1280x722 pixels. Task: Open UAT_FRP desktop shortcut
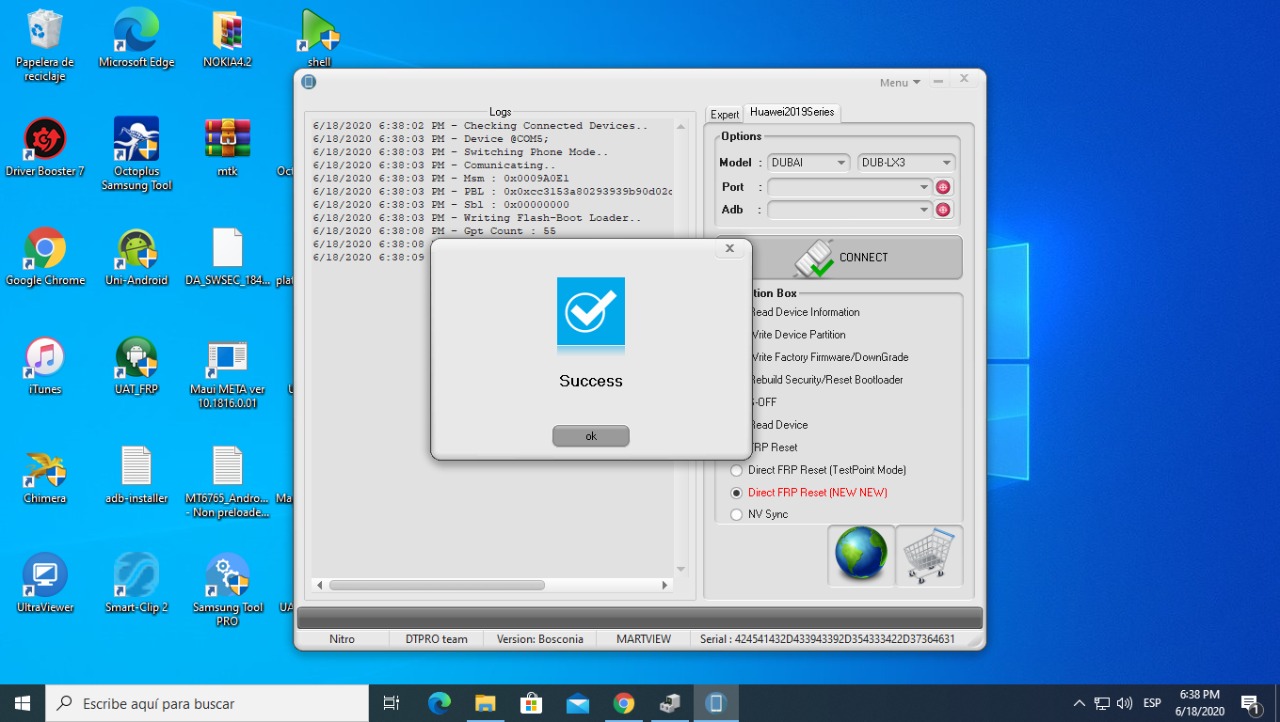136,366
